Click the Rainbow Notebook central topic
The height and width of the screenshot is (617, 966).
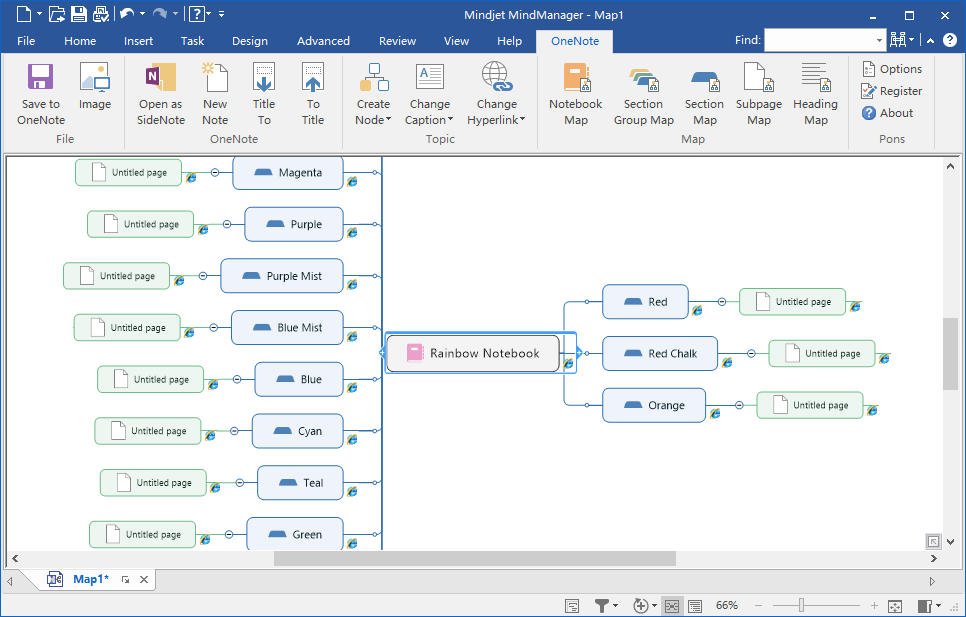coord(471,353)
